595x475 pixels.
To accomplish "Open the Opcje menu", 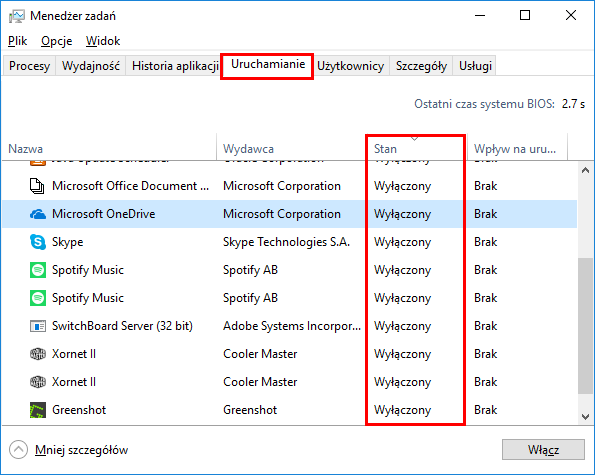I will [x=57, y=41].
